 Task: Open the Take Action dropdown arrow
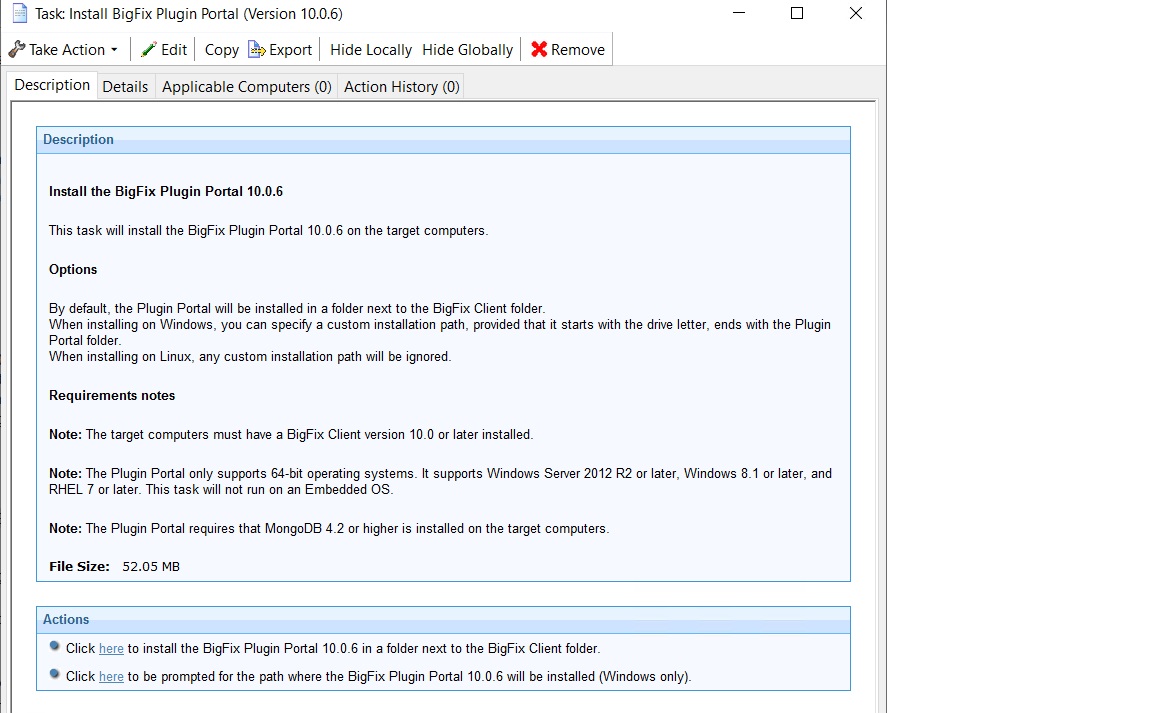pyautogui.click(x=114, y=50)
